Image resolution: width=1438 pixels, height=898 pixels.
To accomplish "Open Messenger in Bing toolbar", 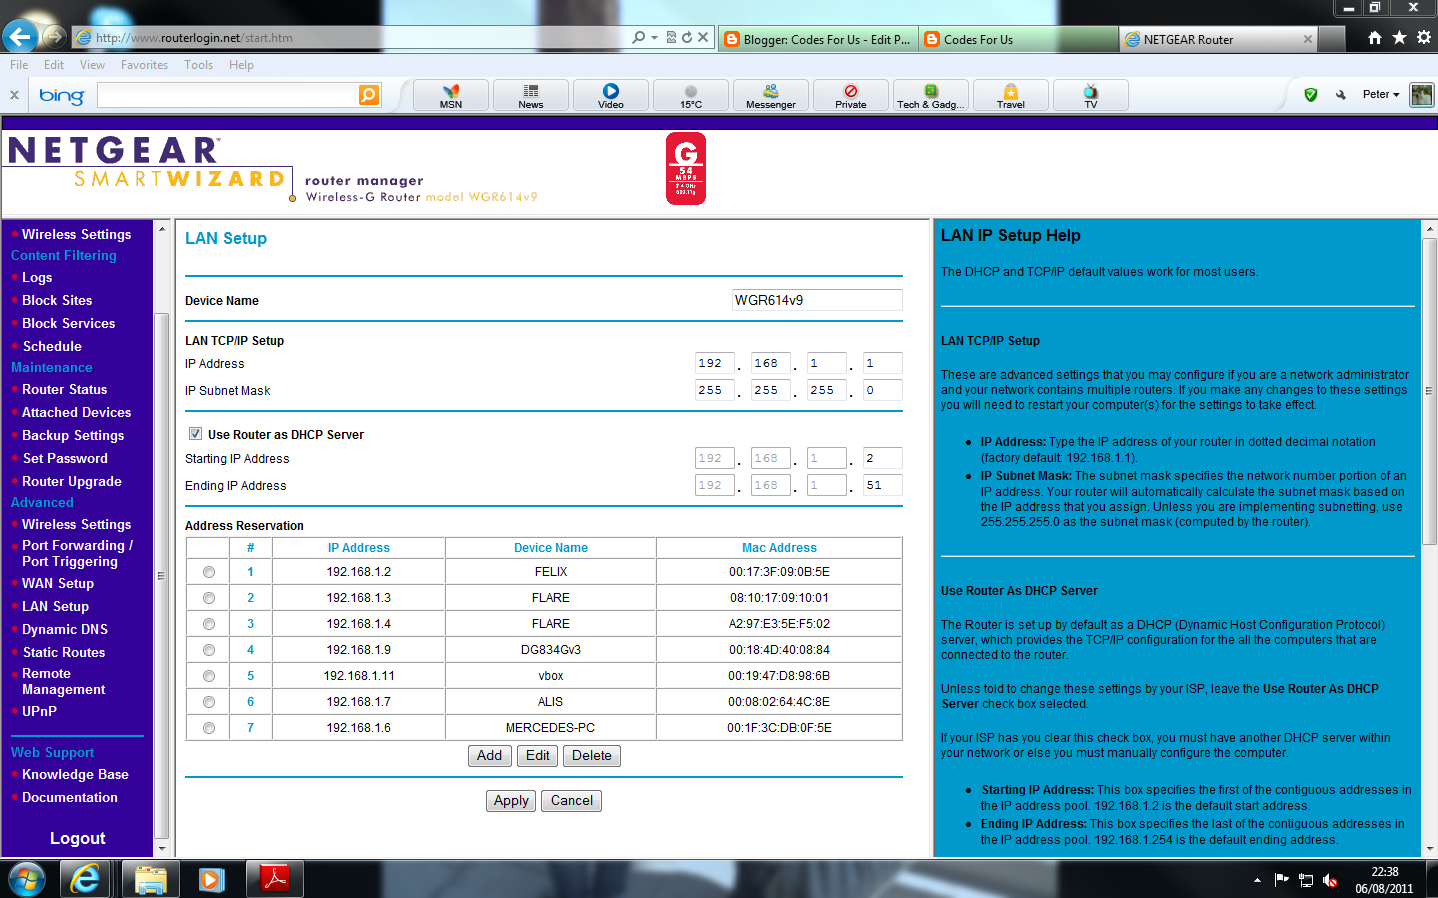I will [x=771, y=96].
